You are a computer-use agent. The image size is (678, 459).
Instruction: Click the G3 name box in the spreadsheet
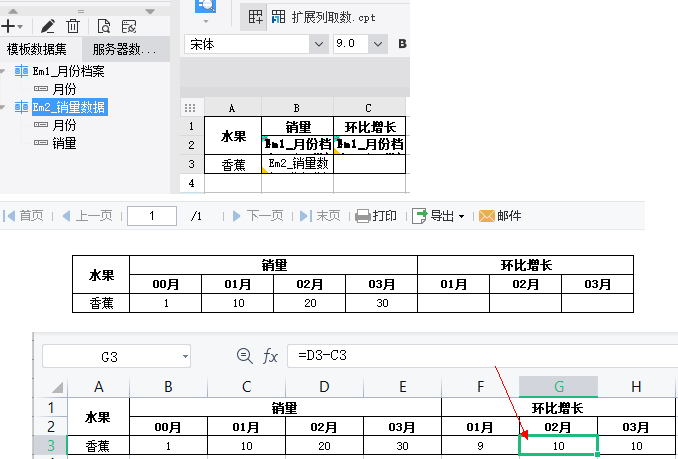coord(109,357)
